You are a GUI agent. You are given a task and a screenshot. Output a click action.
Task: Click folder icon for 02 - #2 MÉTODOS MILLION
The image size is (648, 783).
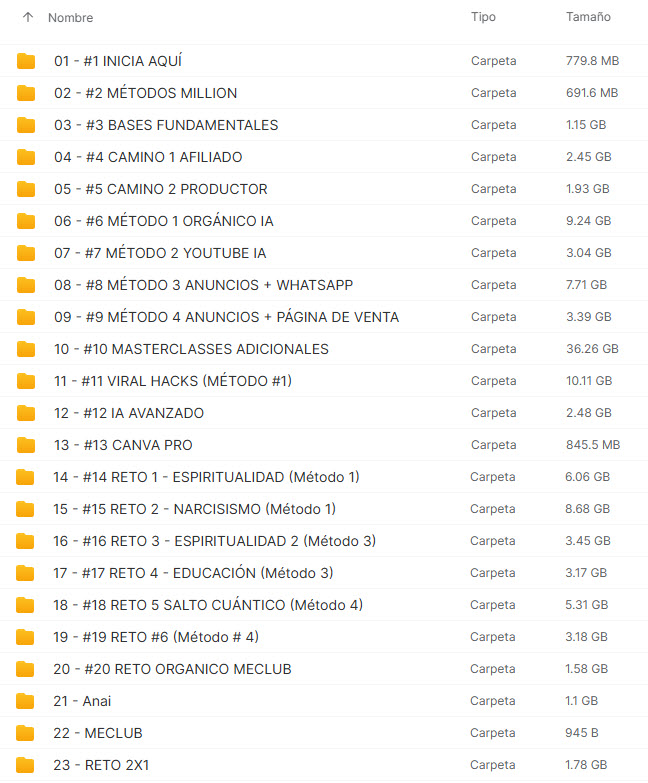[x=26, y=93]
